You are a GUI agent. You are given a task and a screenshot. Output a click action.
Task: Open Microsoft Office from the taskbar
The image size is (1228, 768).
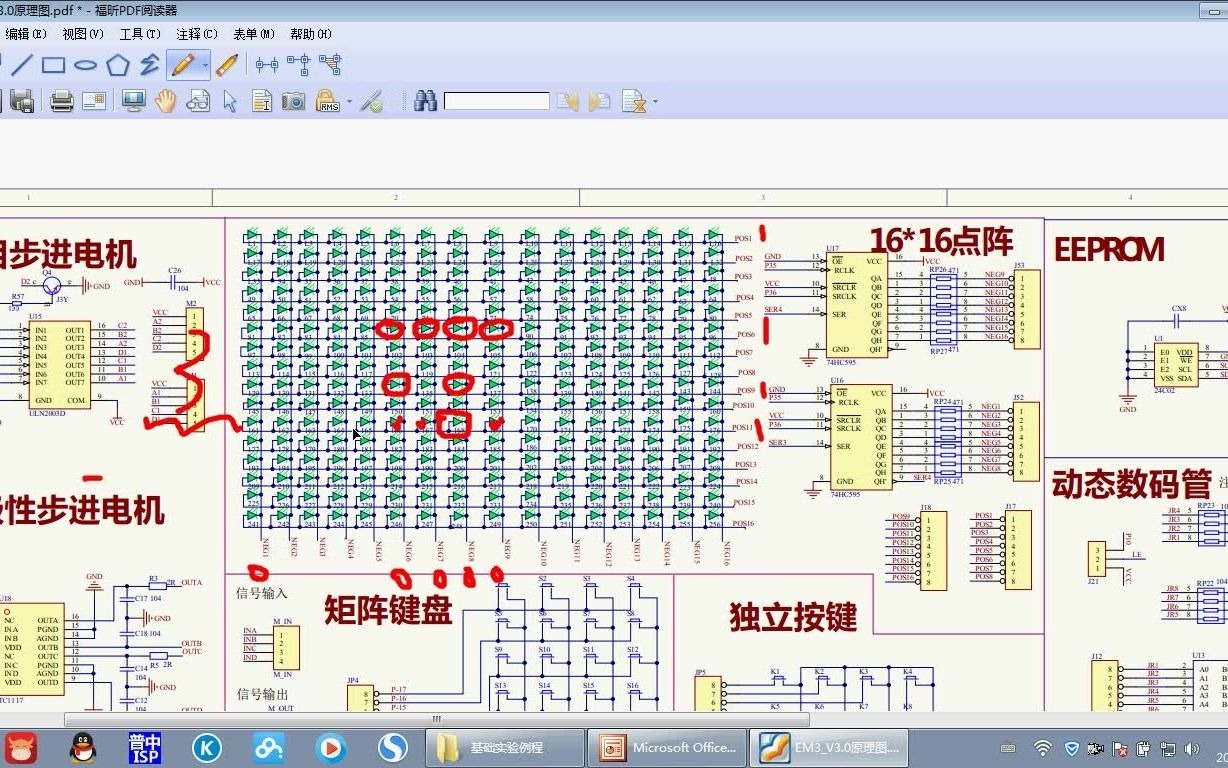[667, 748]
